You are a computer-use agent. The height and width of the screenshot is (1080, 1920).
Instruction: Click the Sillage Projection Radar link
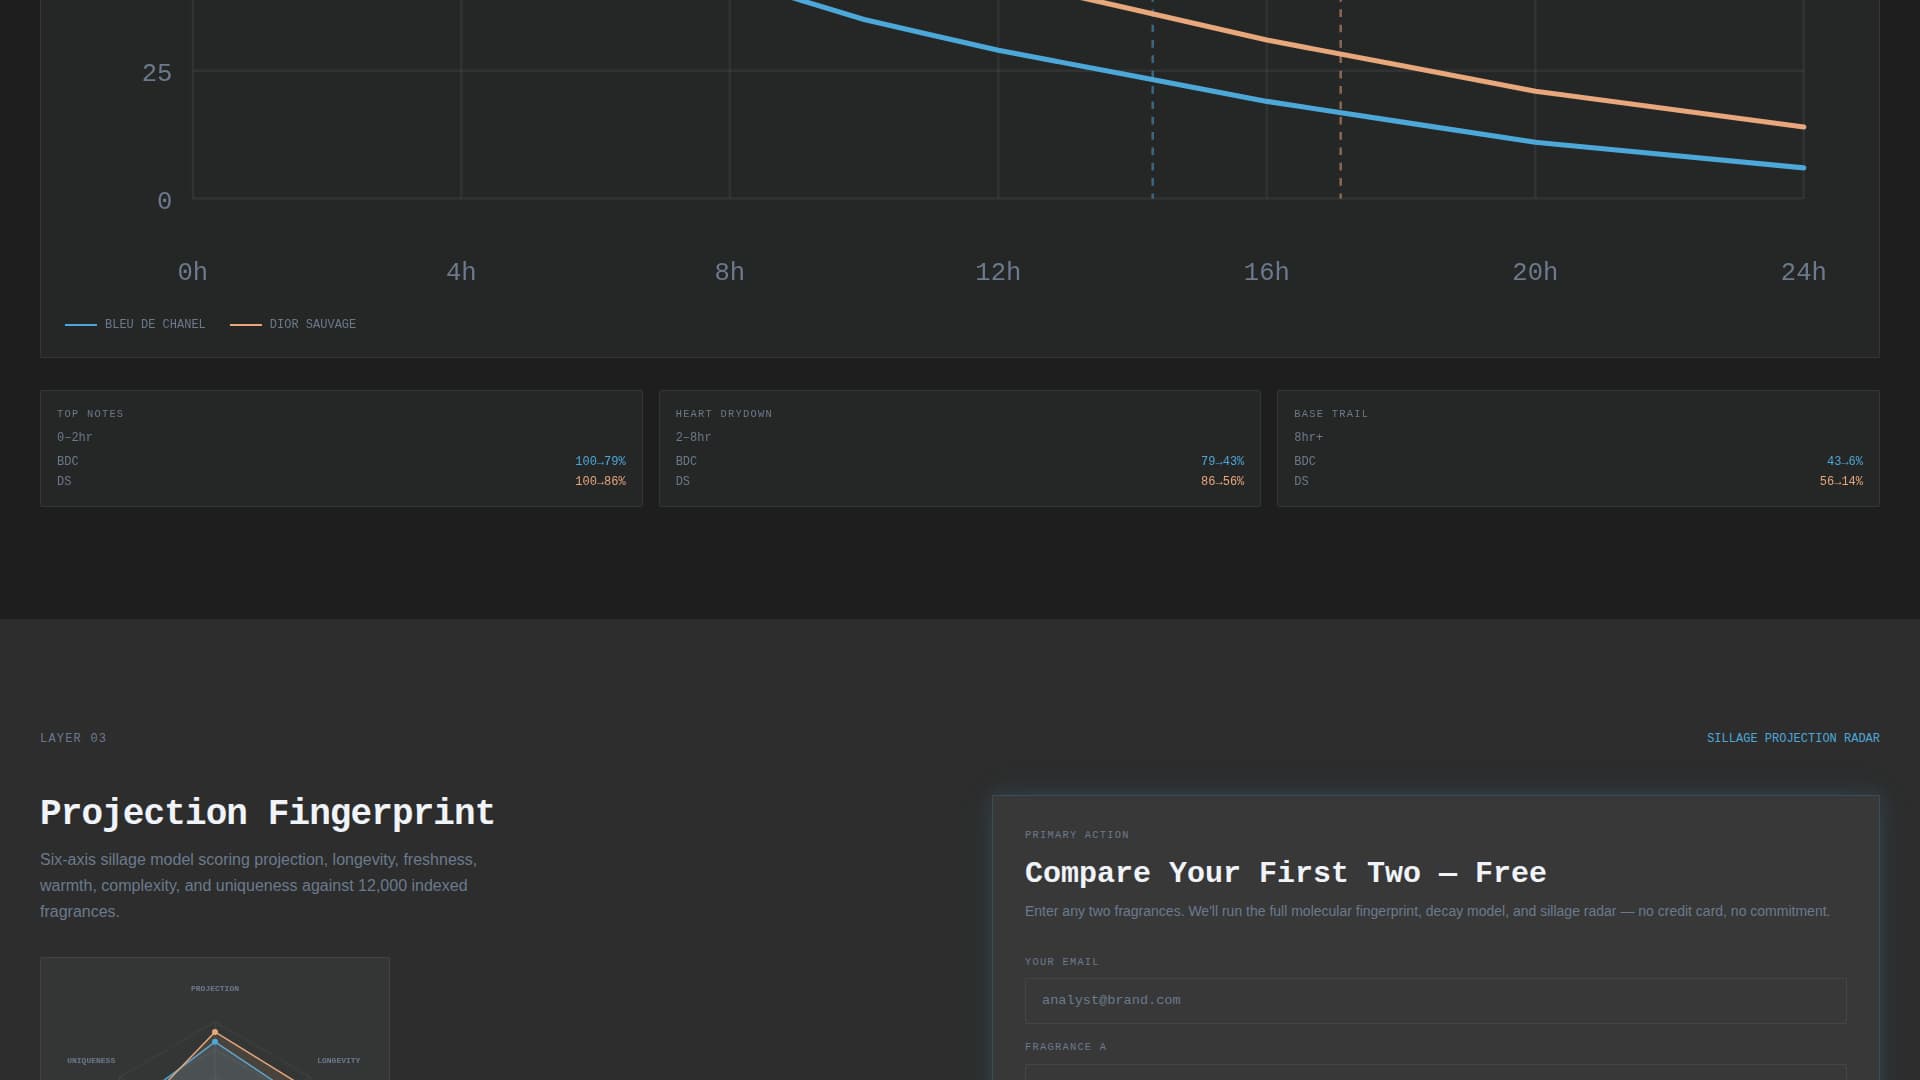point(1792,738)
